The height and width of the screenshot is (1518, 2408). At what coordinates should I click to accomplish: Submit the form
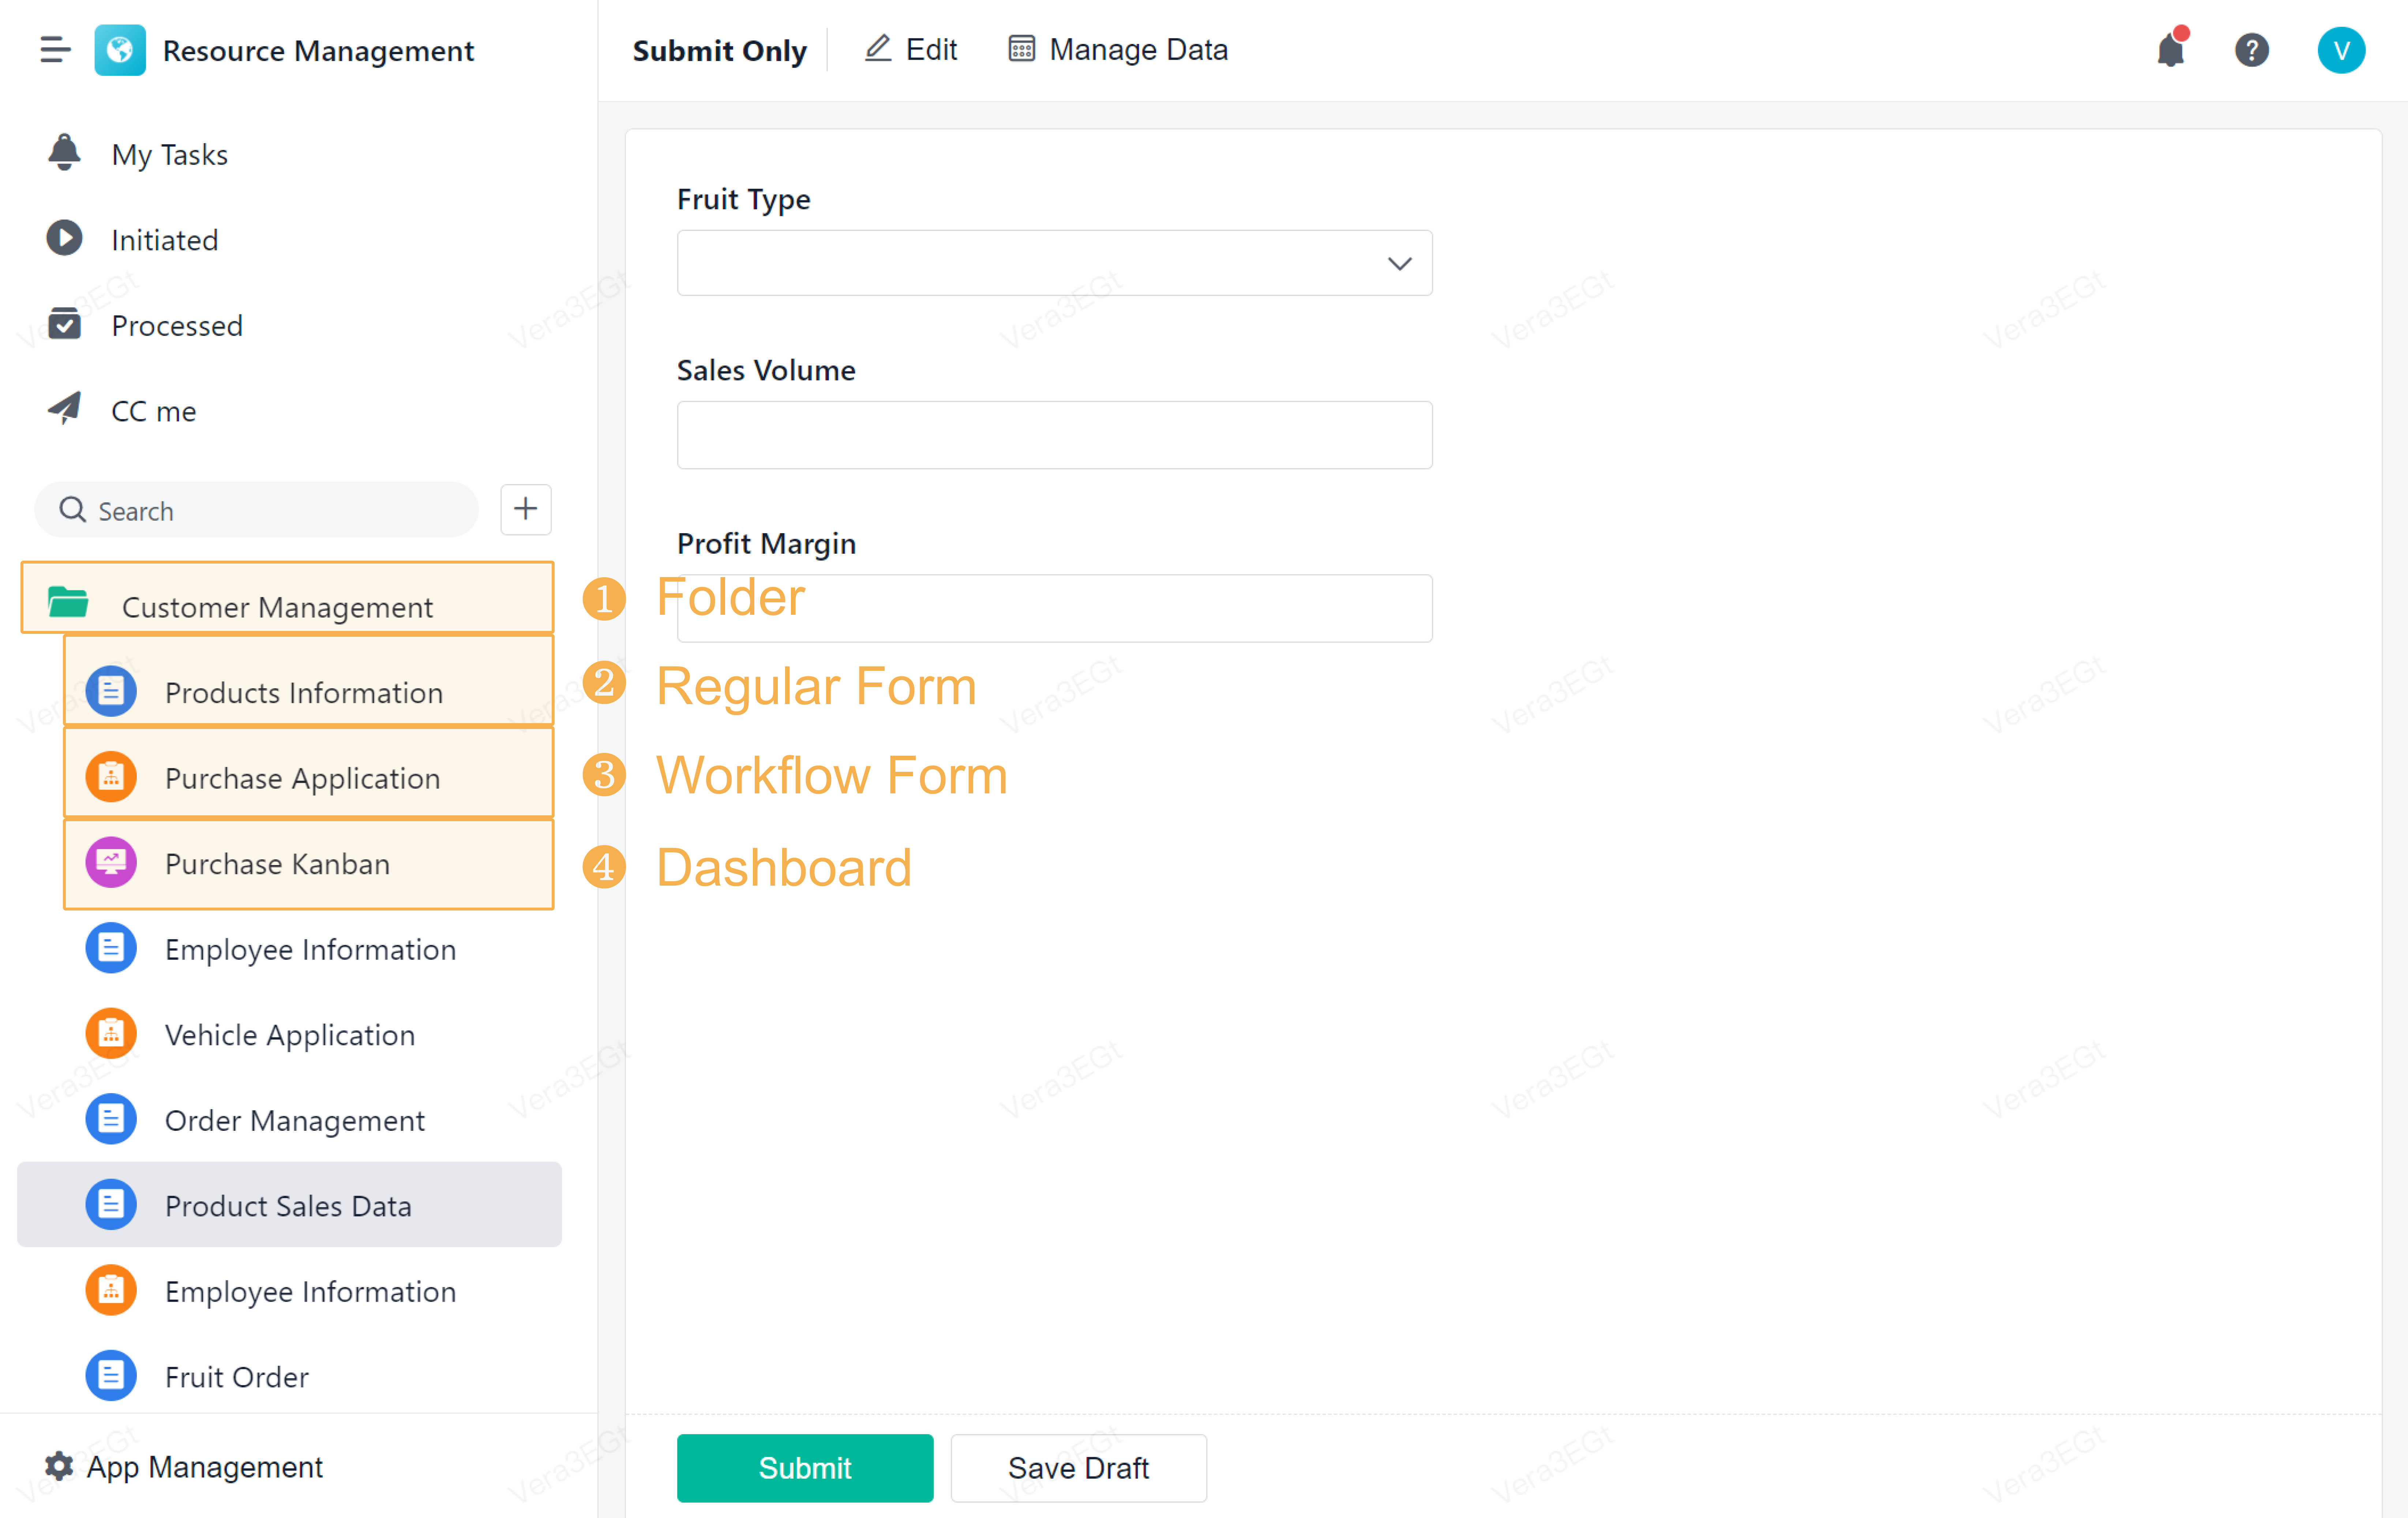(x=804, y=1467)
